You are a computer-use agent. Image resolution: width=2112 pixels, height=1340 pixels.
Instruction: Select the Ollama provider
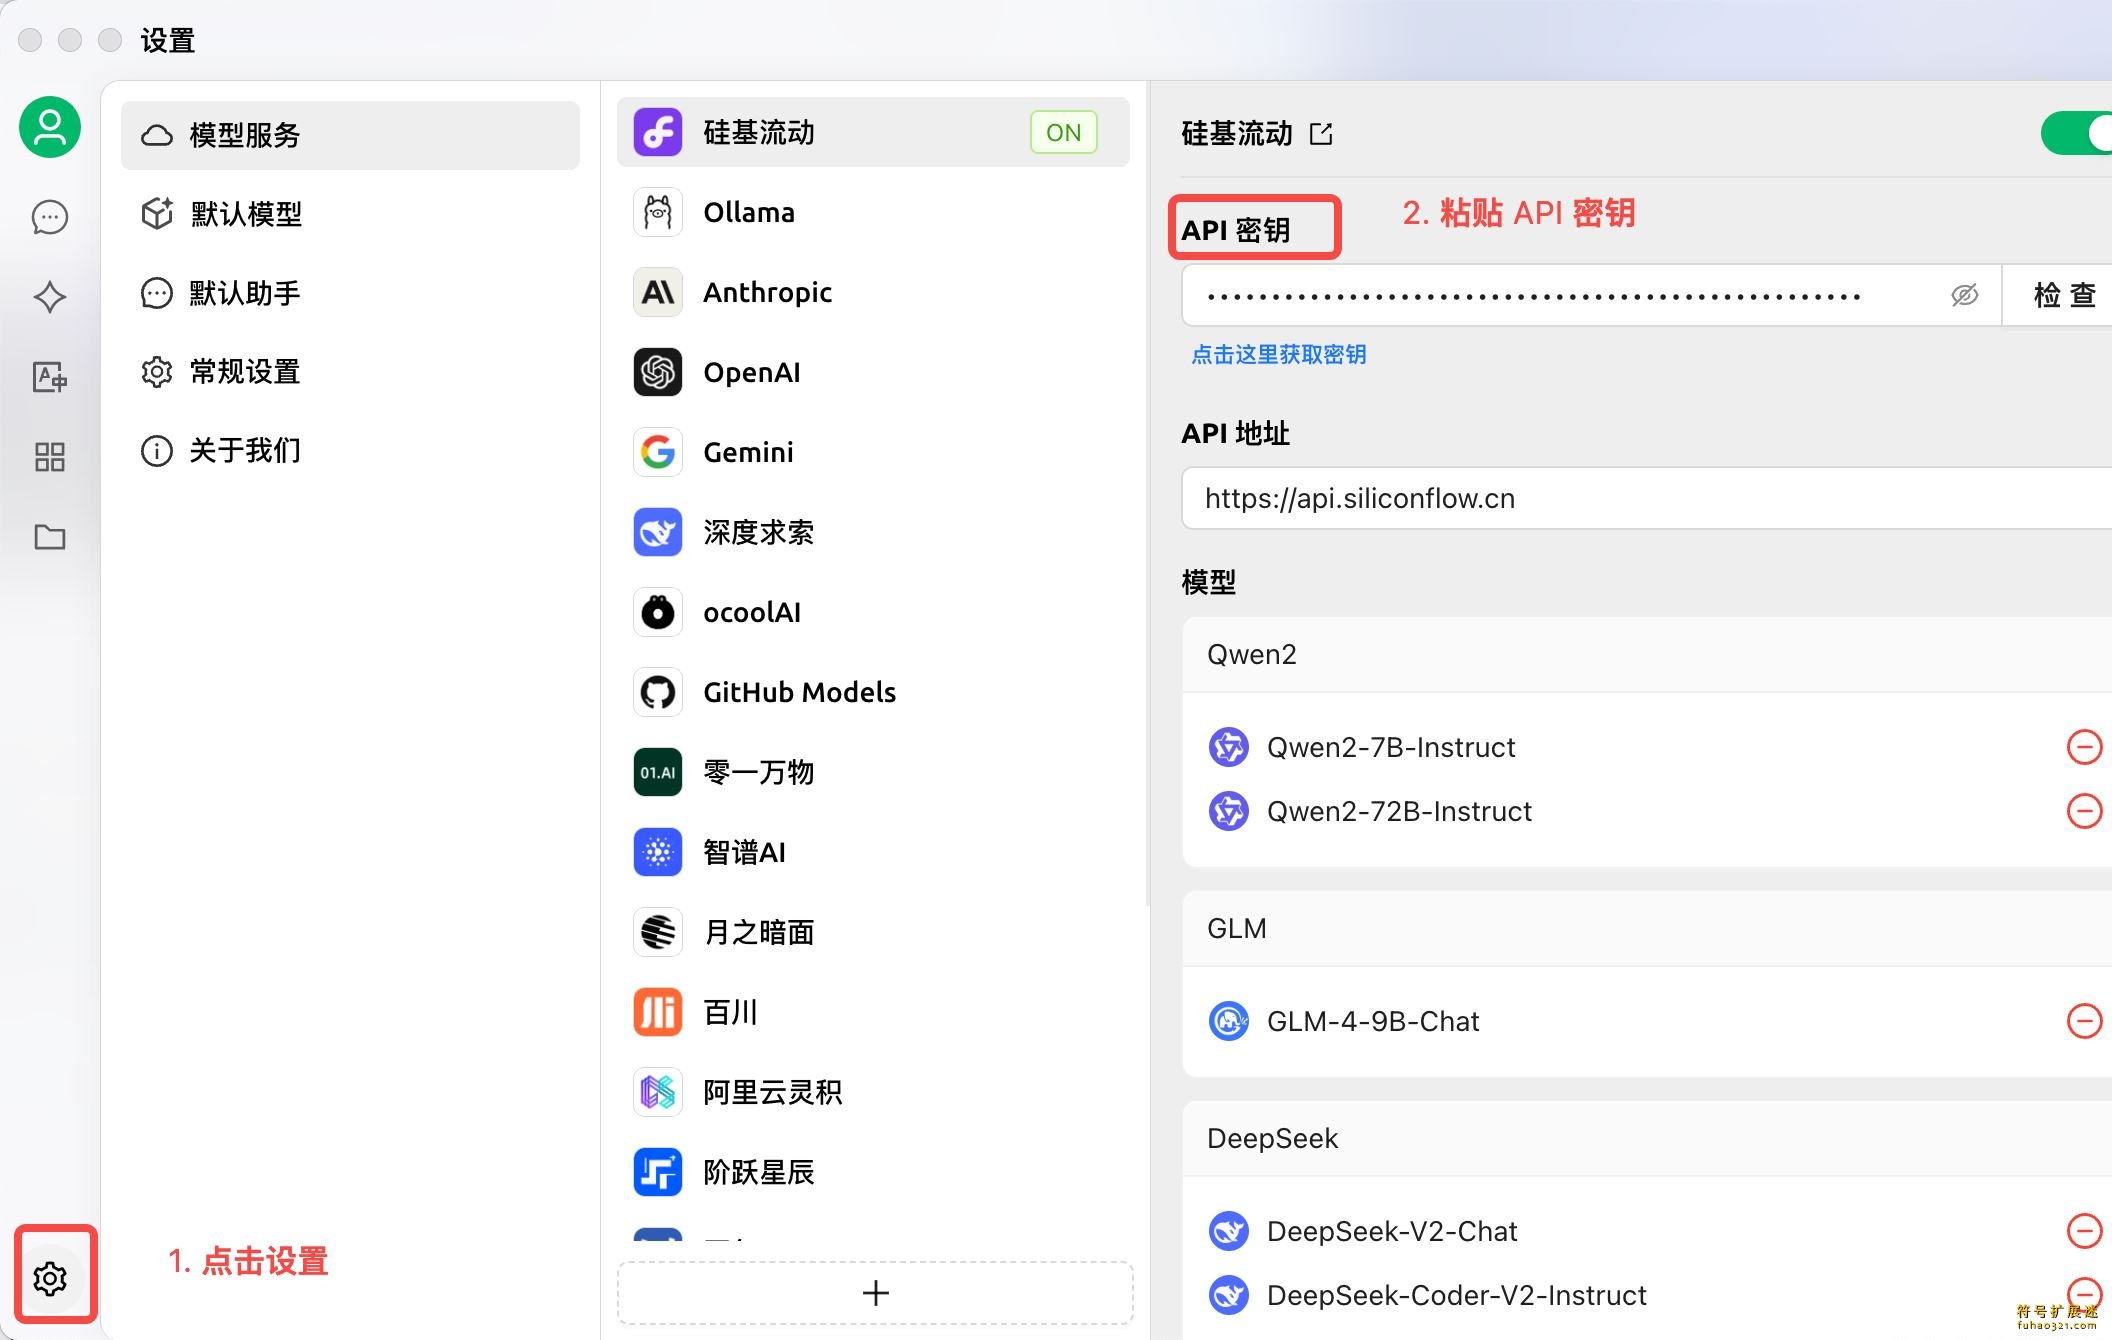click(873, 212)
